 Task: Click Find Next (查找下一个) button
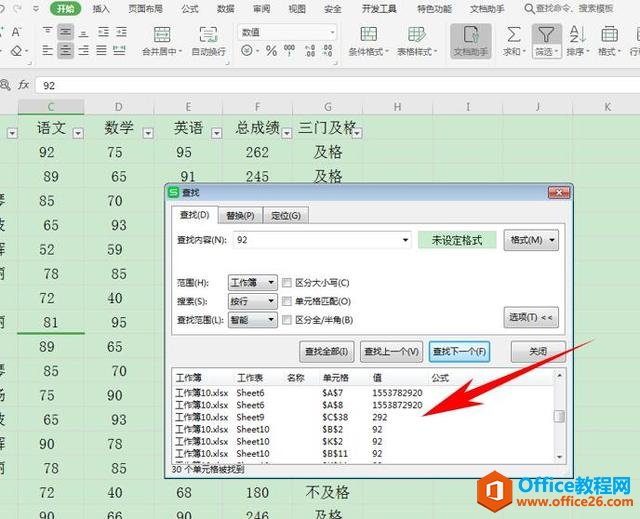click(x=460, y=351)
